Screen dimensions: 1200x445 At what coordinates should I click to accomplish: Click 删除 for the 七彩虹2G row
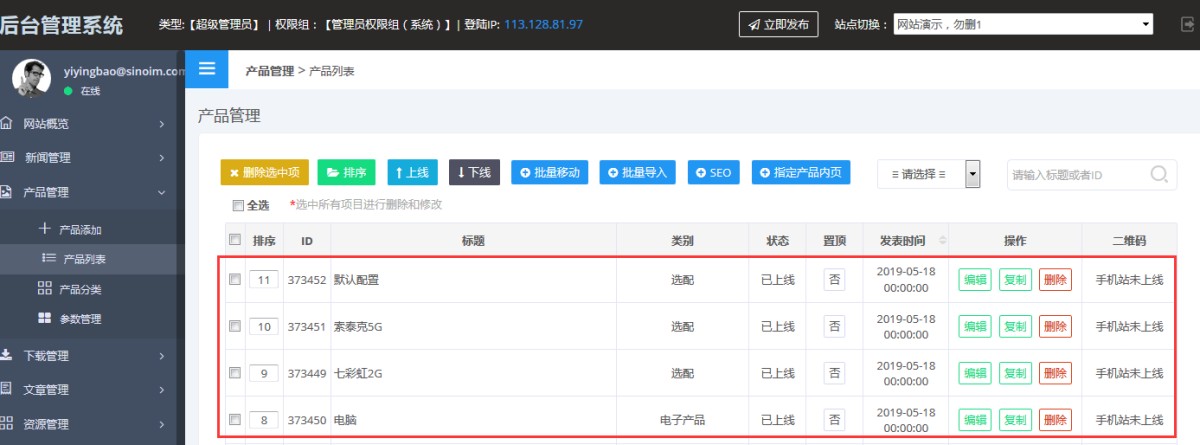(x=1055, y=373)
